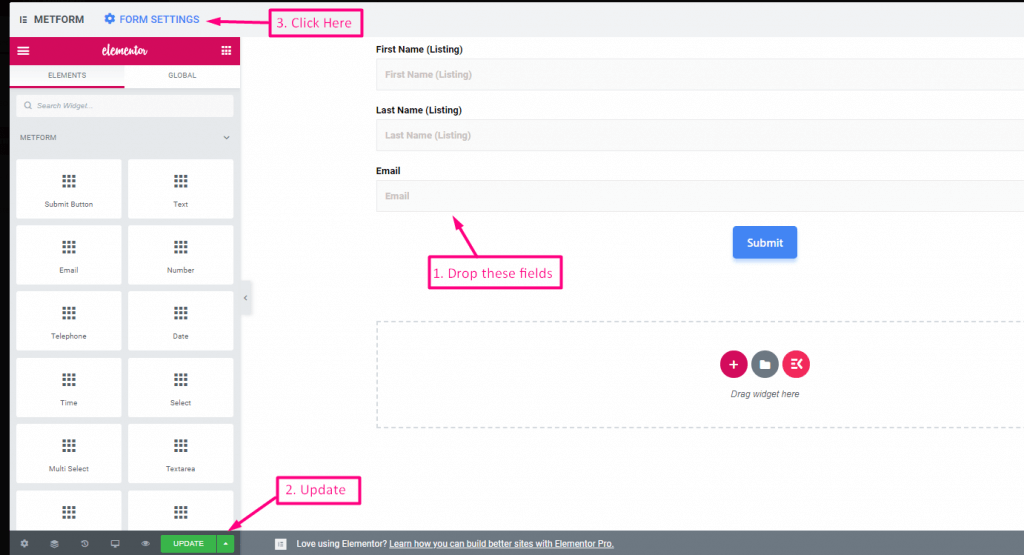This screenshot has height=555, width=1024.
Task: Open the Elementor hamburger menu
Action: click(24, 51)
